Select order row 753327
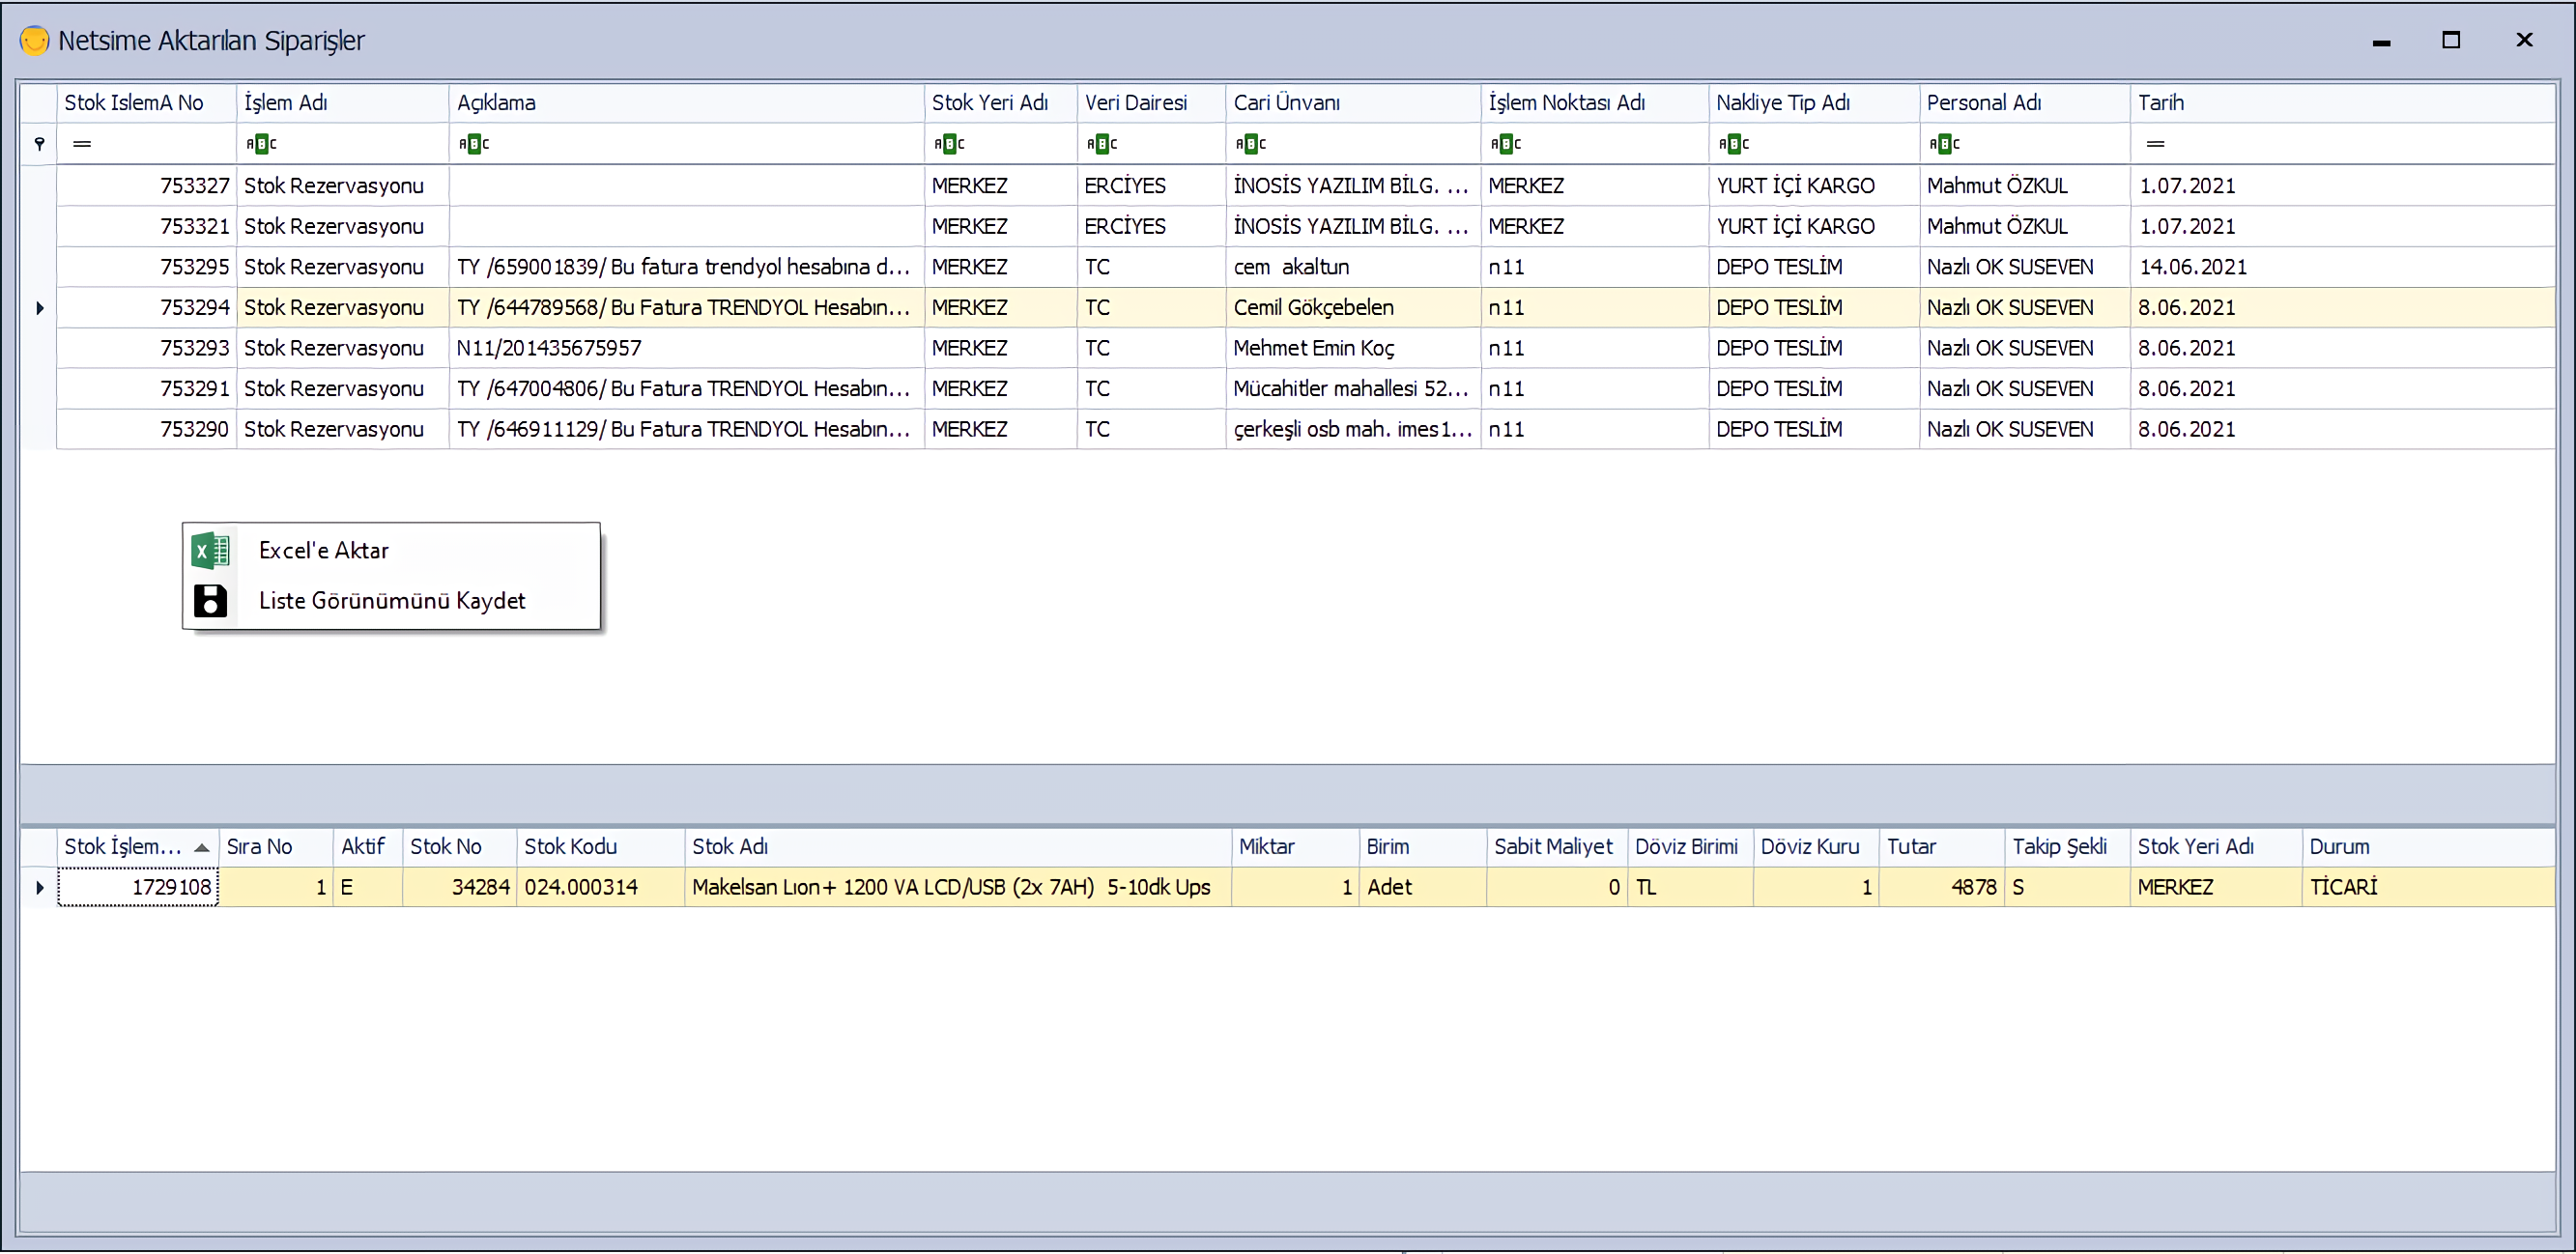The image size is (2576, 1254). (193, 186)
